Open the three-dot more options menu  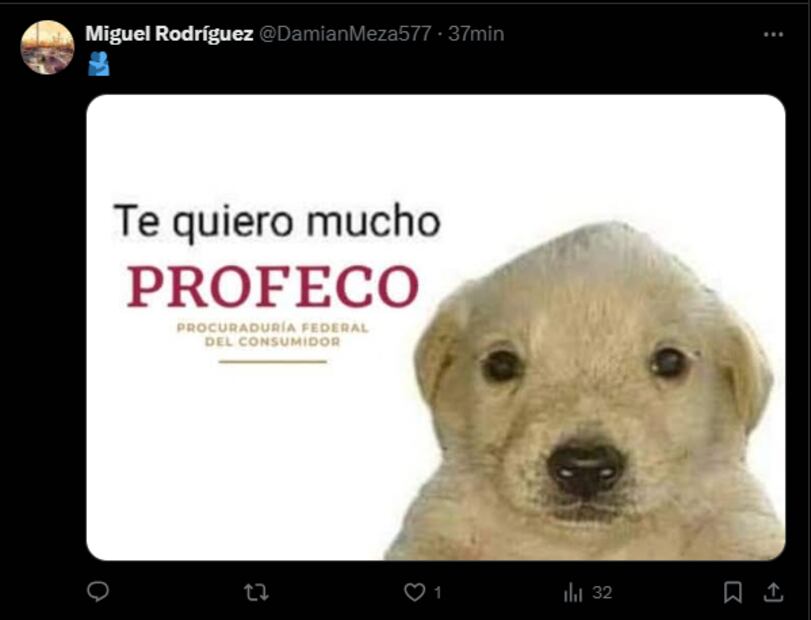pyautogui.click(x=773, y=34)
